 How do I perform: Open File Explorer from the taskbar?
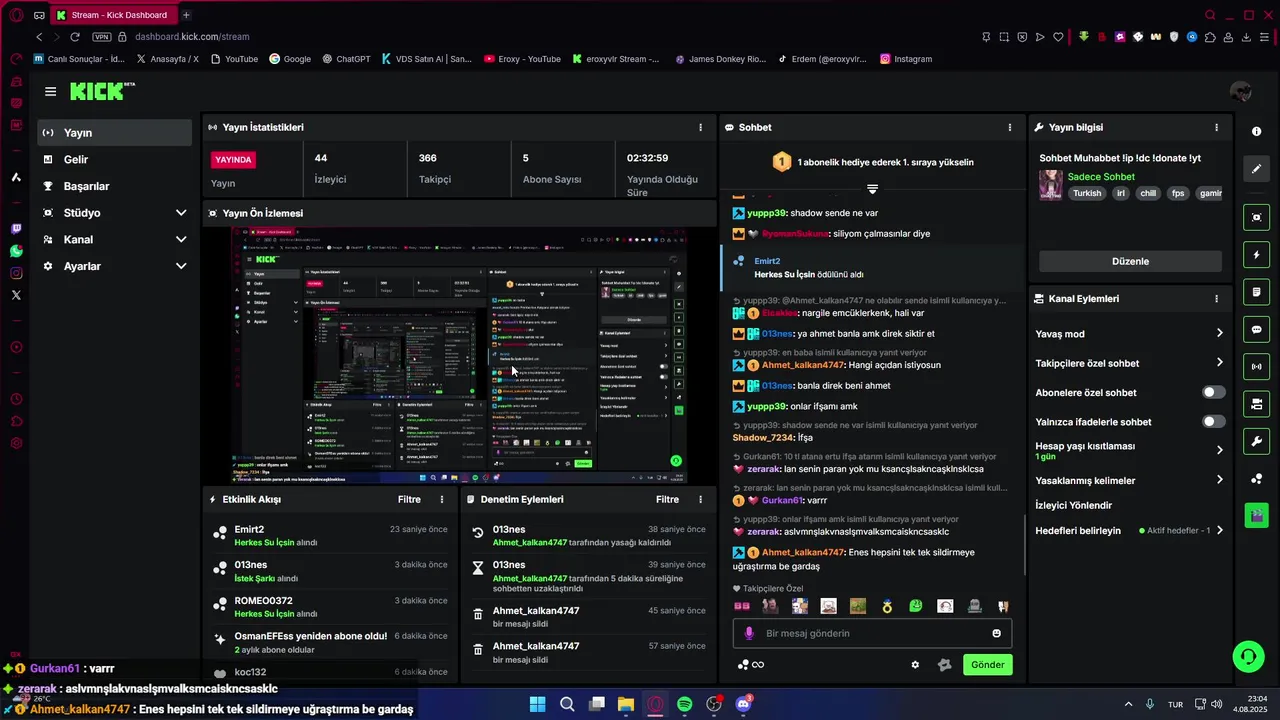pos(626,704)
